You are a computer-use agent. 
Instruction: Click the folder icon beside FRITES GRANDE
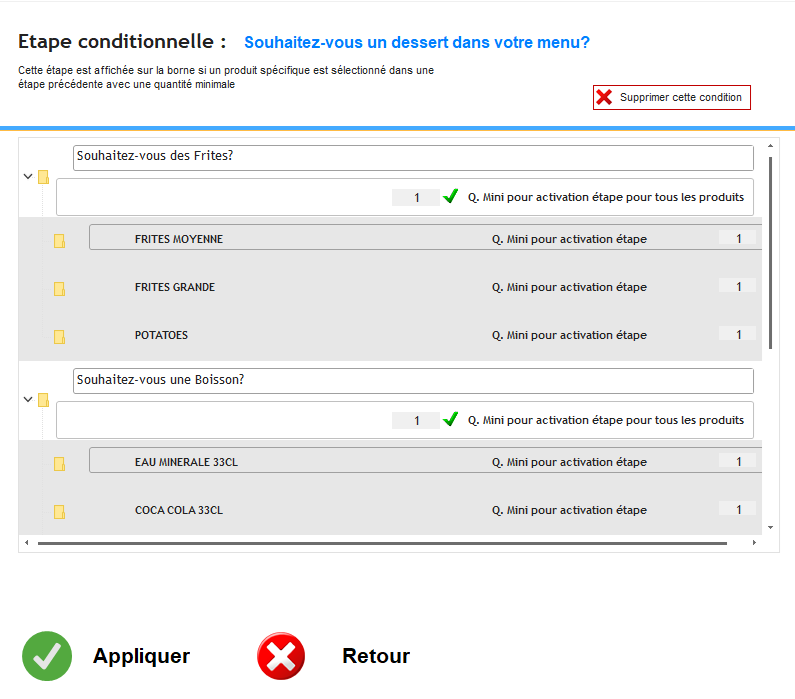59,288
